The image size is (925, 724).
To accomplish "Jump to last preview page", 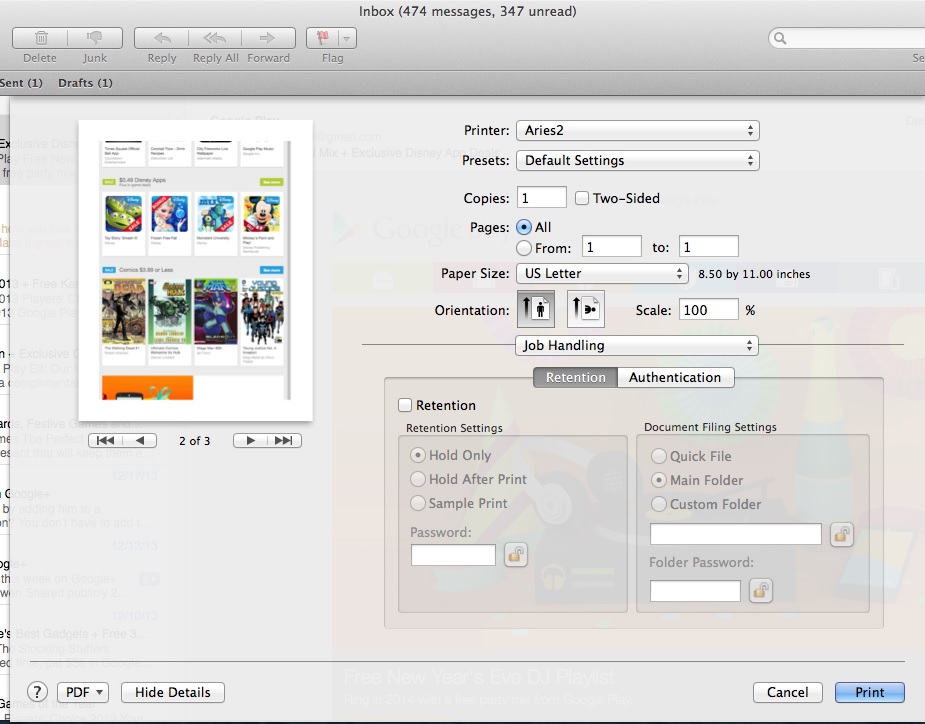I will (x=284, y=440).
